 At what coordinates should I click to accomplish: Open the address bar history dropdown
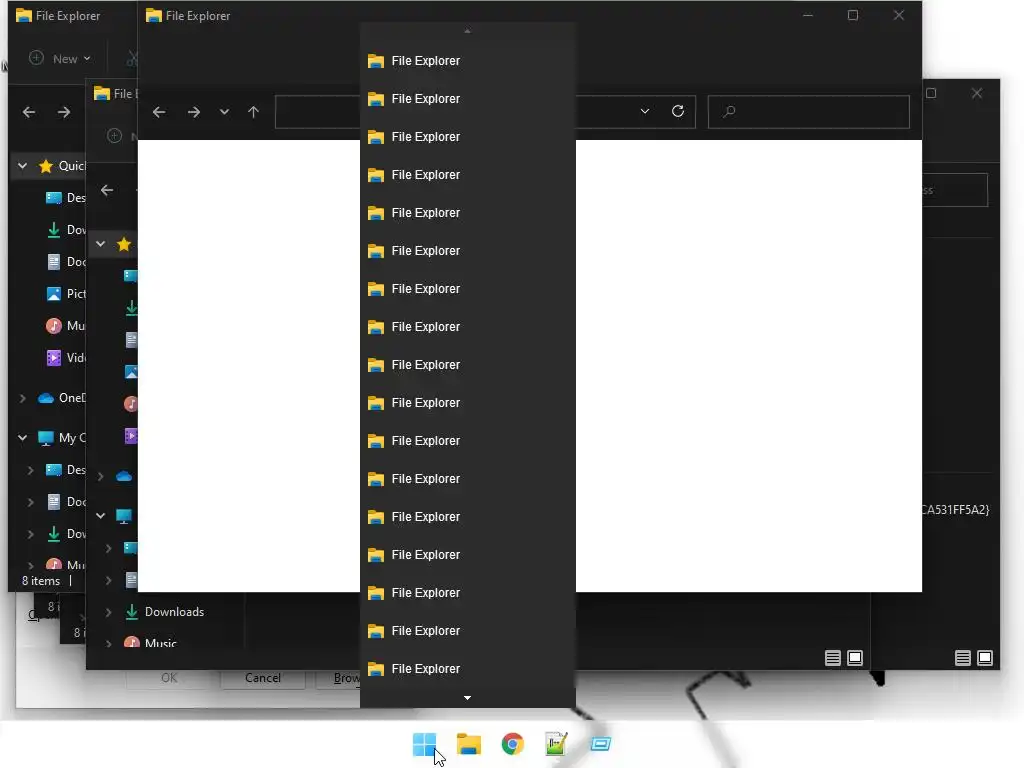(645, 112)
